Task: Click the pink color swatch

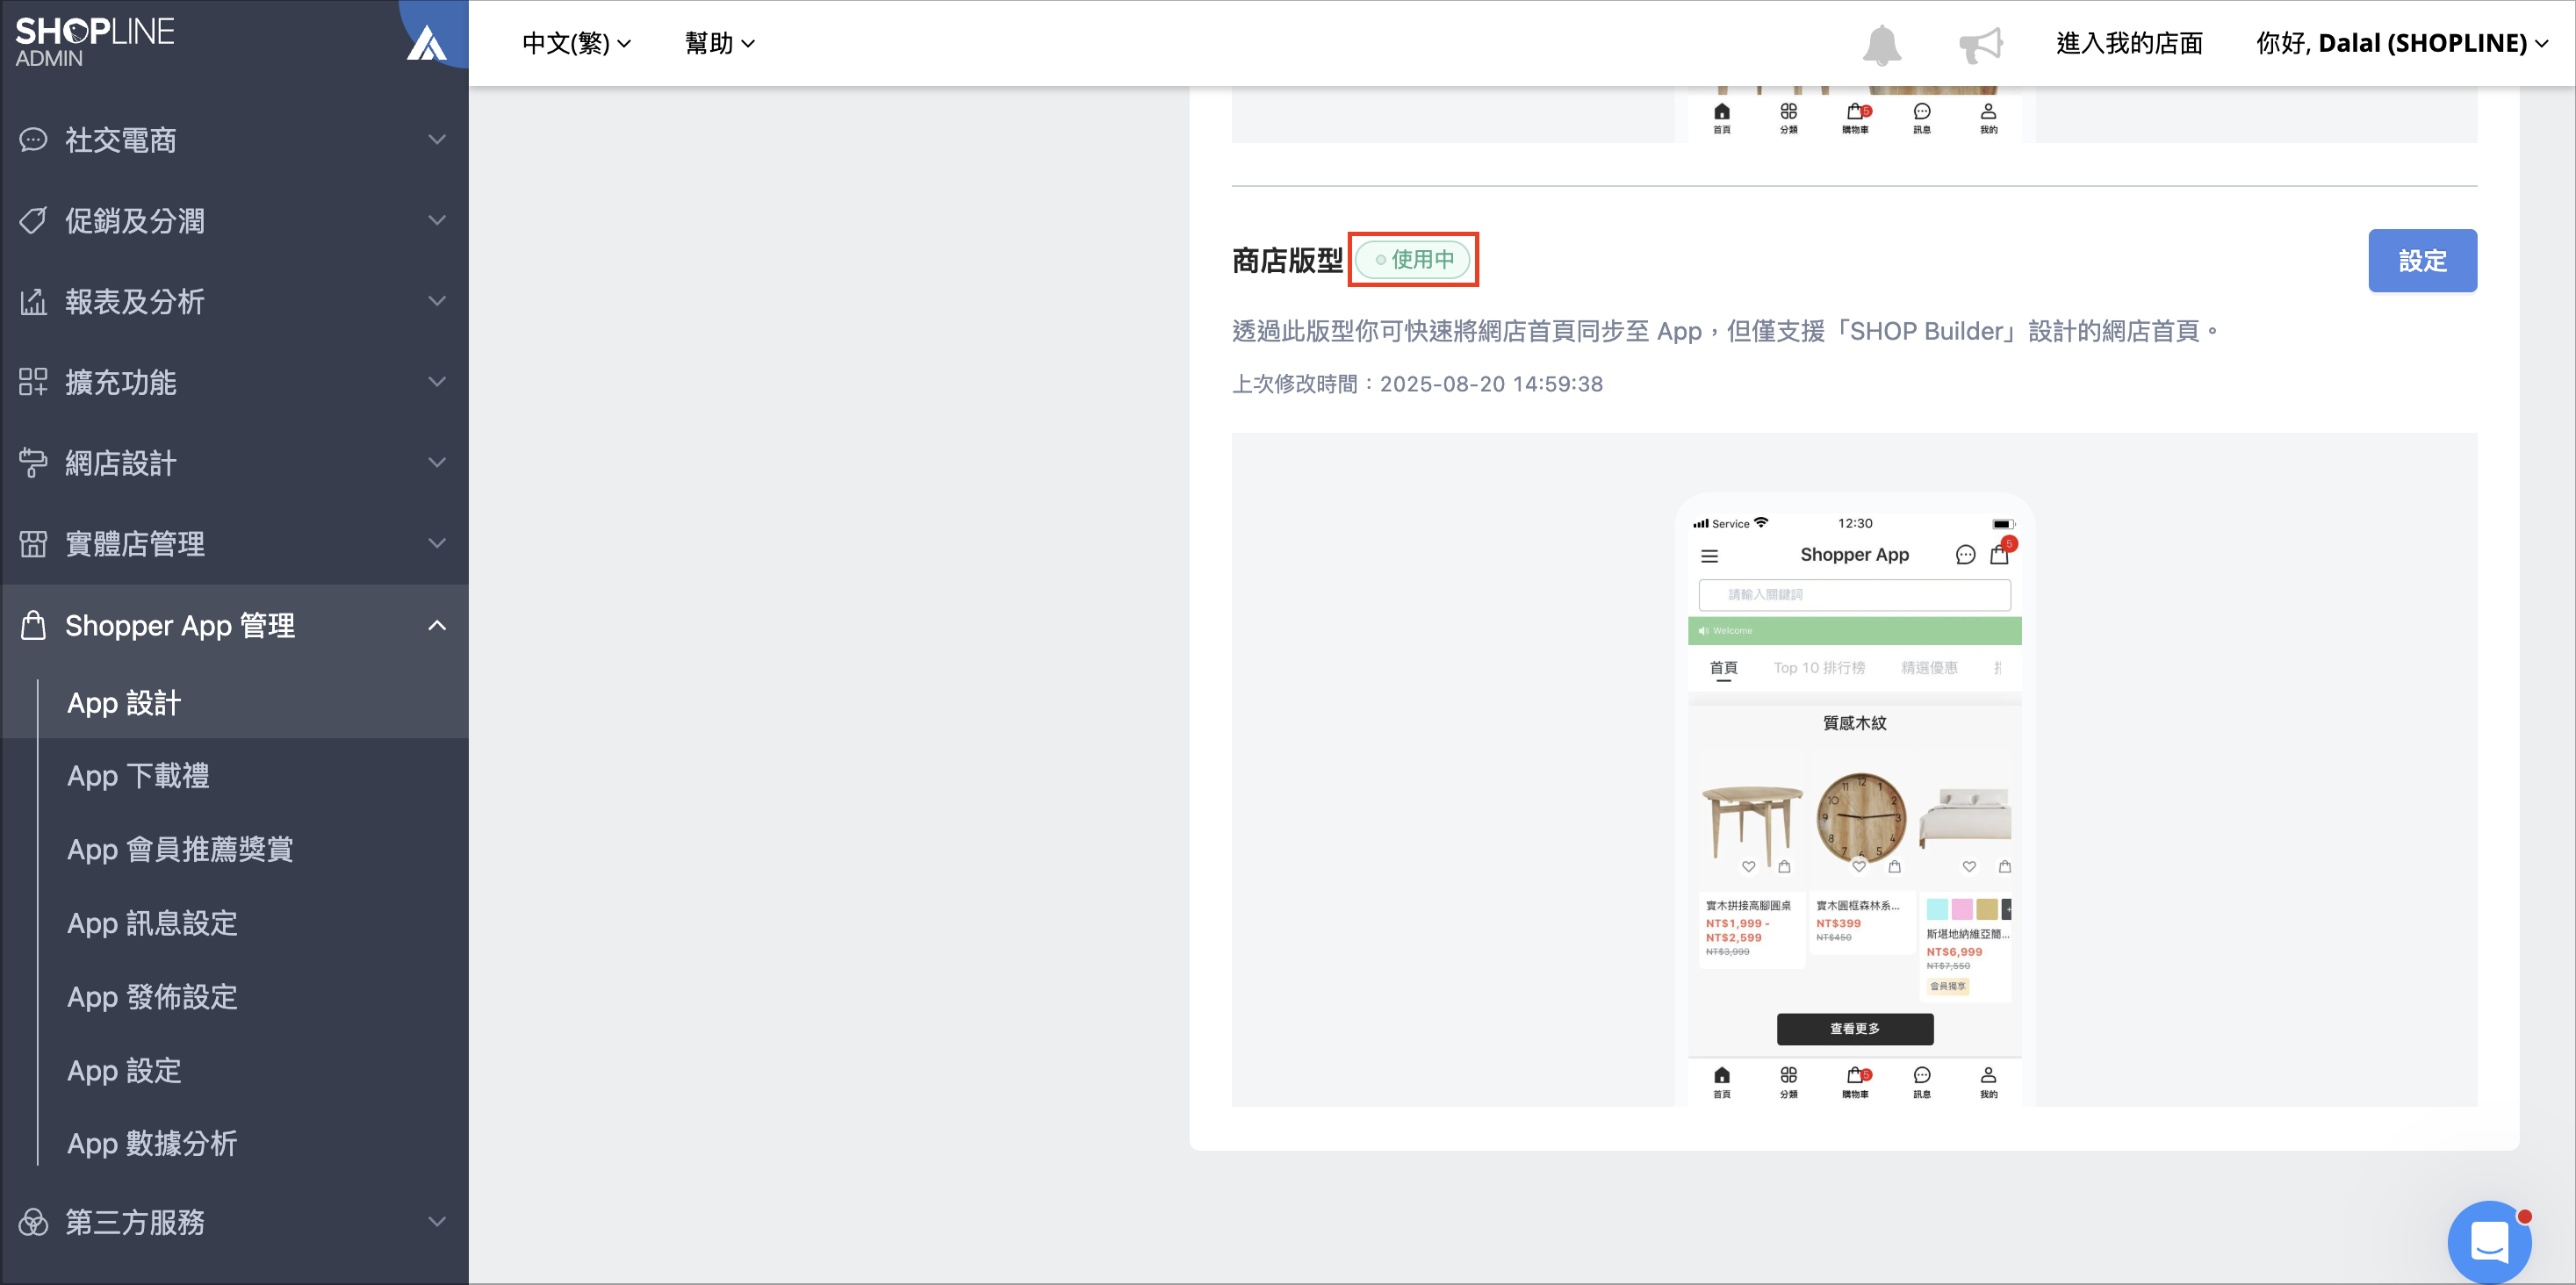Action: [1962, 909]
